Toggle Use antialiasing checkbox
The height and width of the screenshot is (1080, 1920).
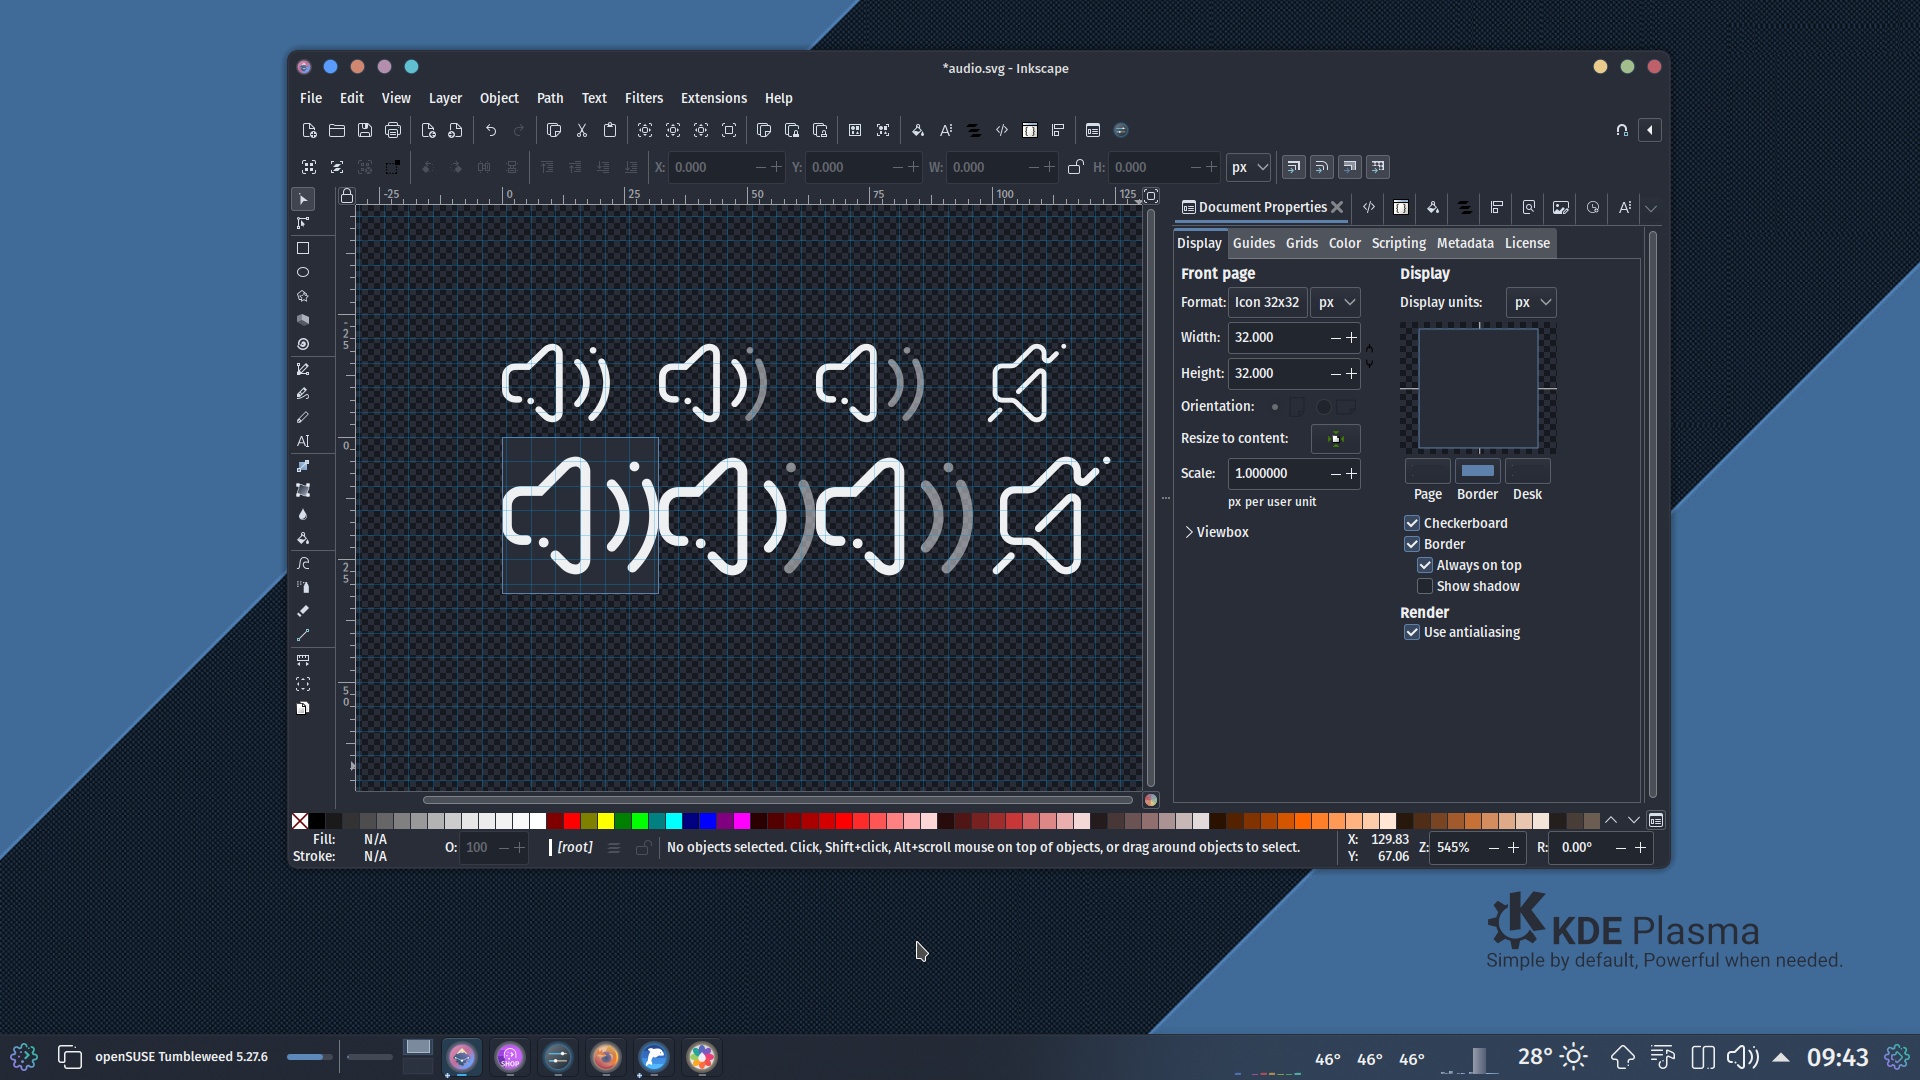[1412, 632]
